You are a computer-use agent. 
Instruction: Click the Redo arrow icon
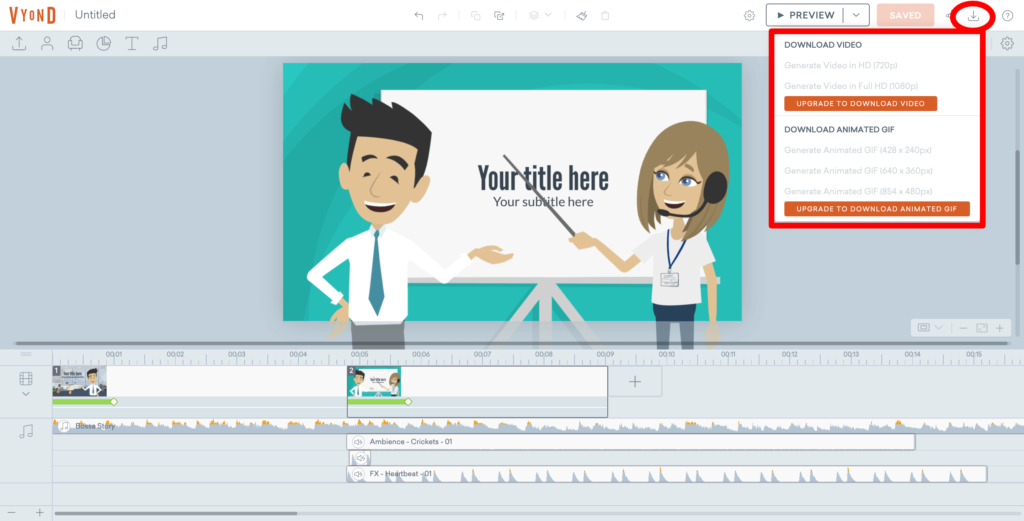(x=442, y=16)
